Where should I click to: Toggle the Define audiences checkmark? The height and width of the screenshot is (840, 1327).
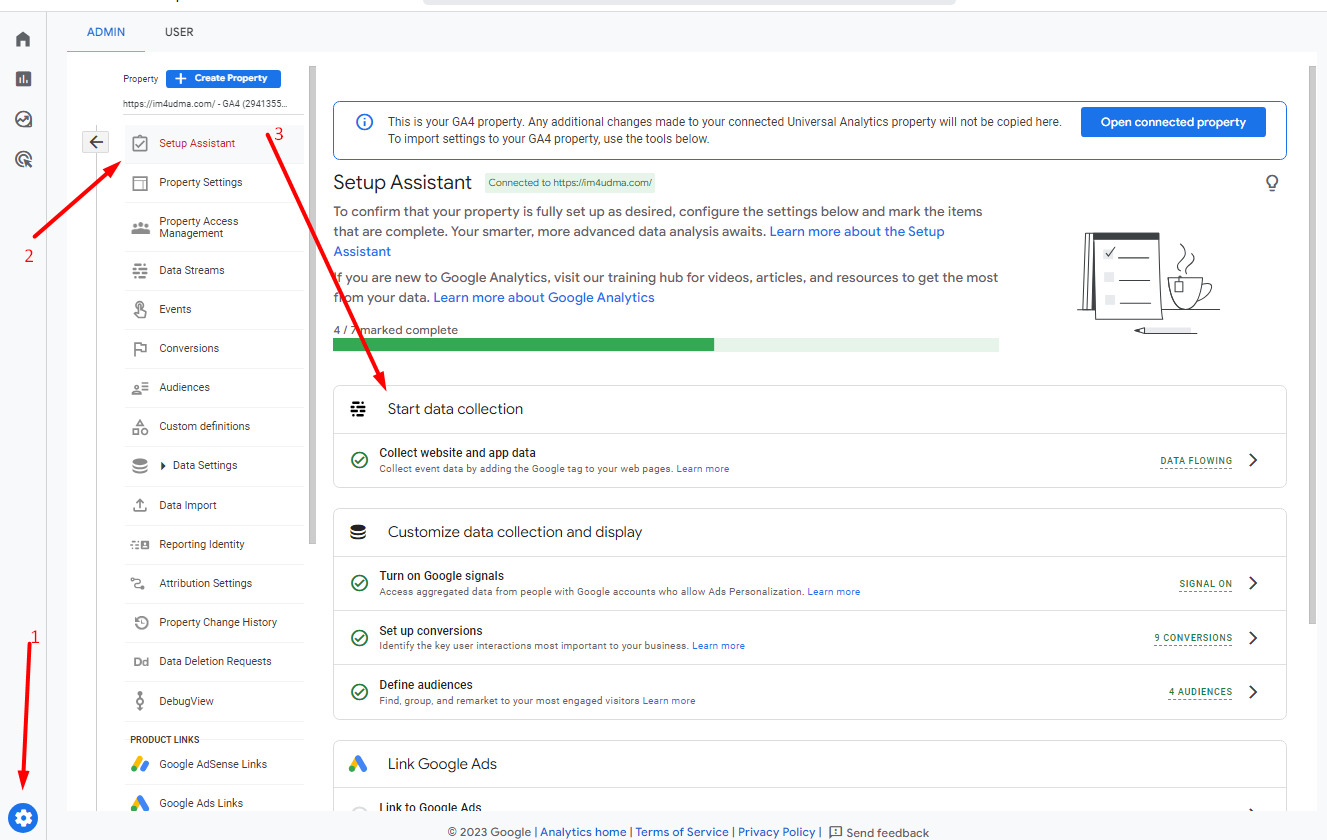(359, 691)
